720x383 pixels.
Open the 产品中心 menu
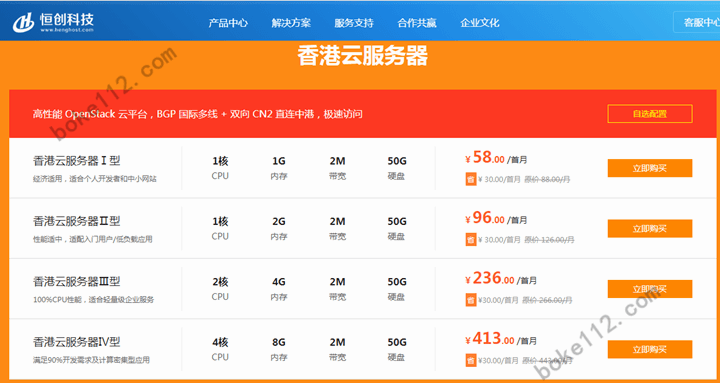pyautogui.click(x=228, y=23)
